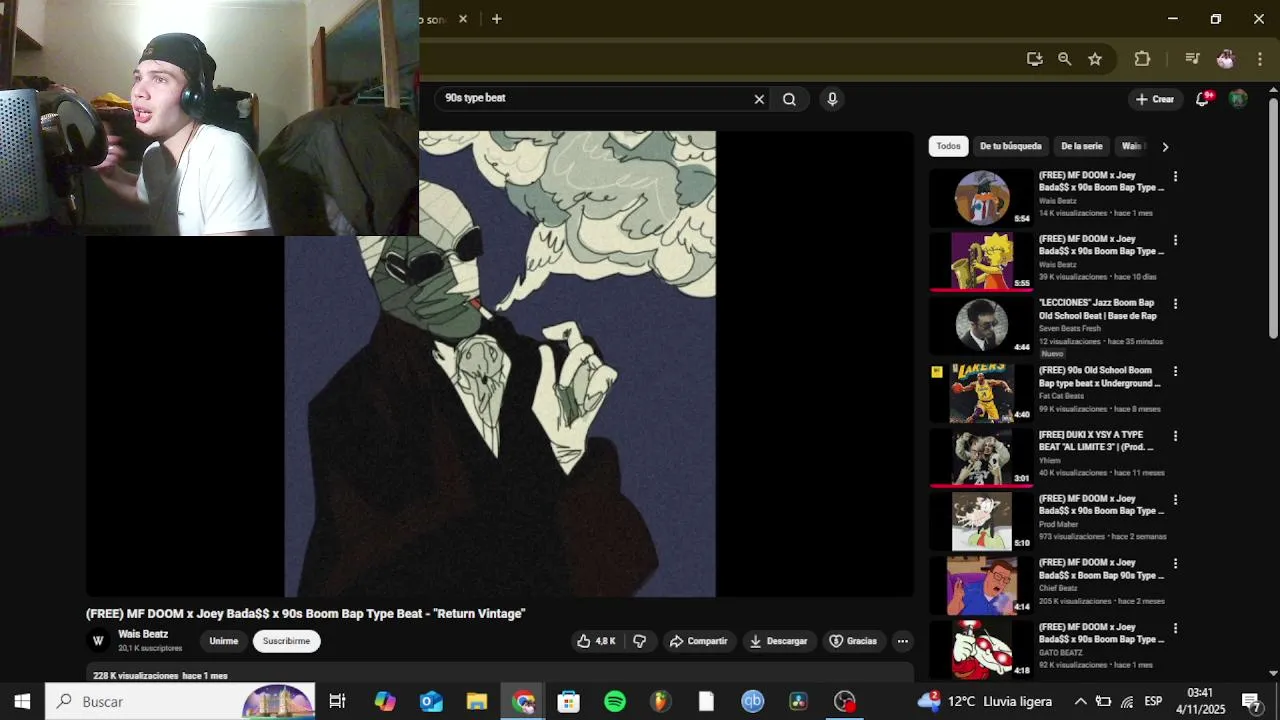
Task: Open the Fat Cat Beats Lakers thumbnail
Action: tap(982, 393)
